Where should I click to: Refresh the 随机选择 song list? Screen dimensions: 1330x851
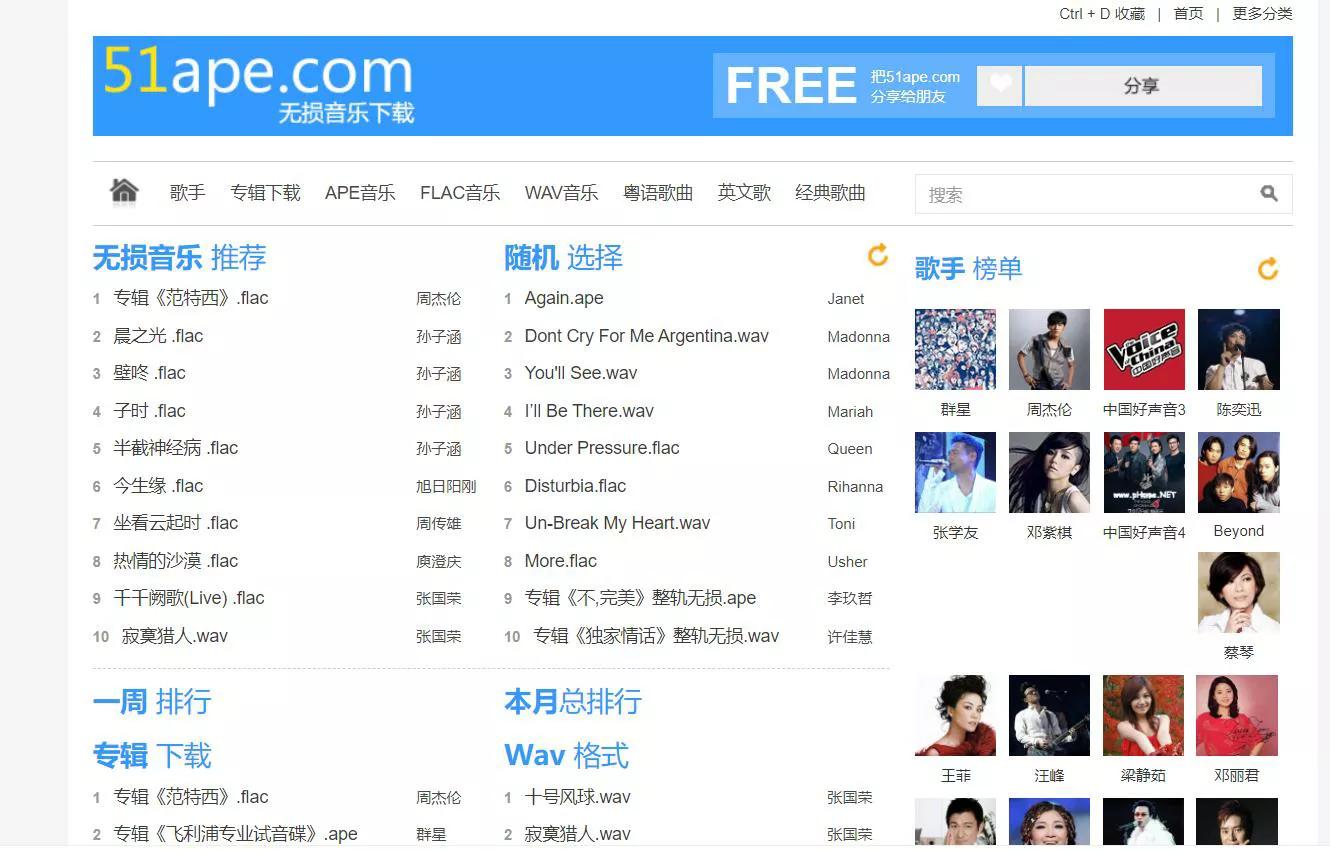point(877,256)
